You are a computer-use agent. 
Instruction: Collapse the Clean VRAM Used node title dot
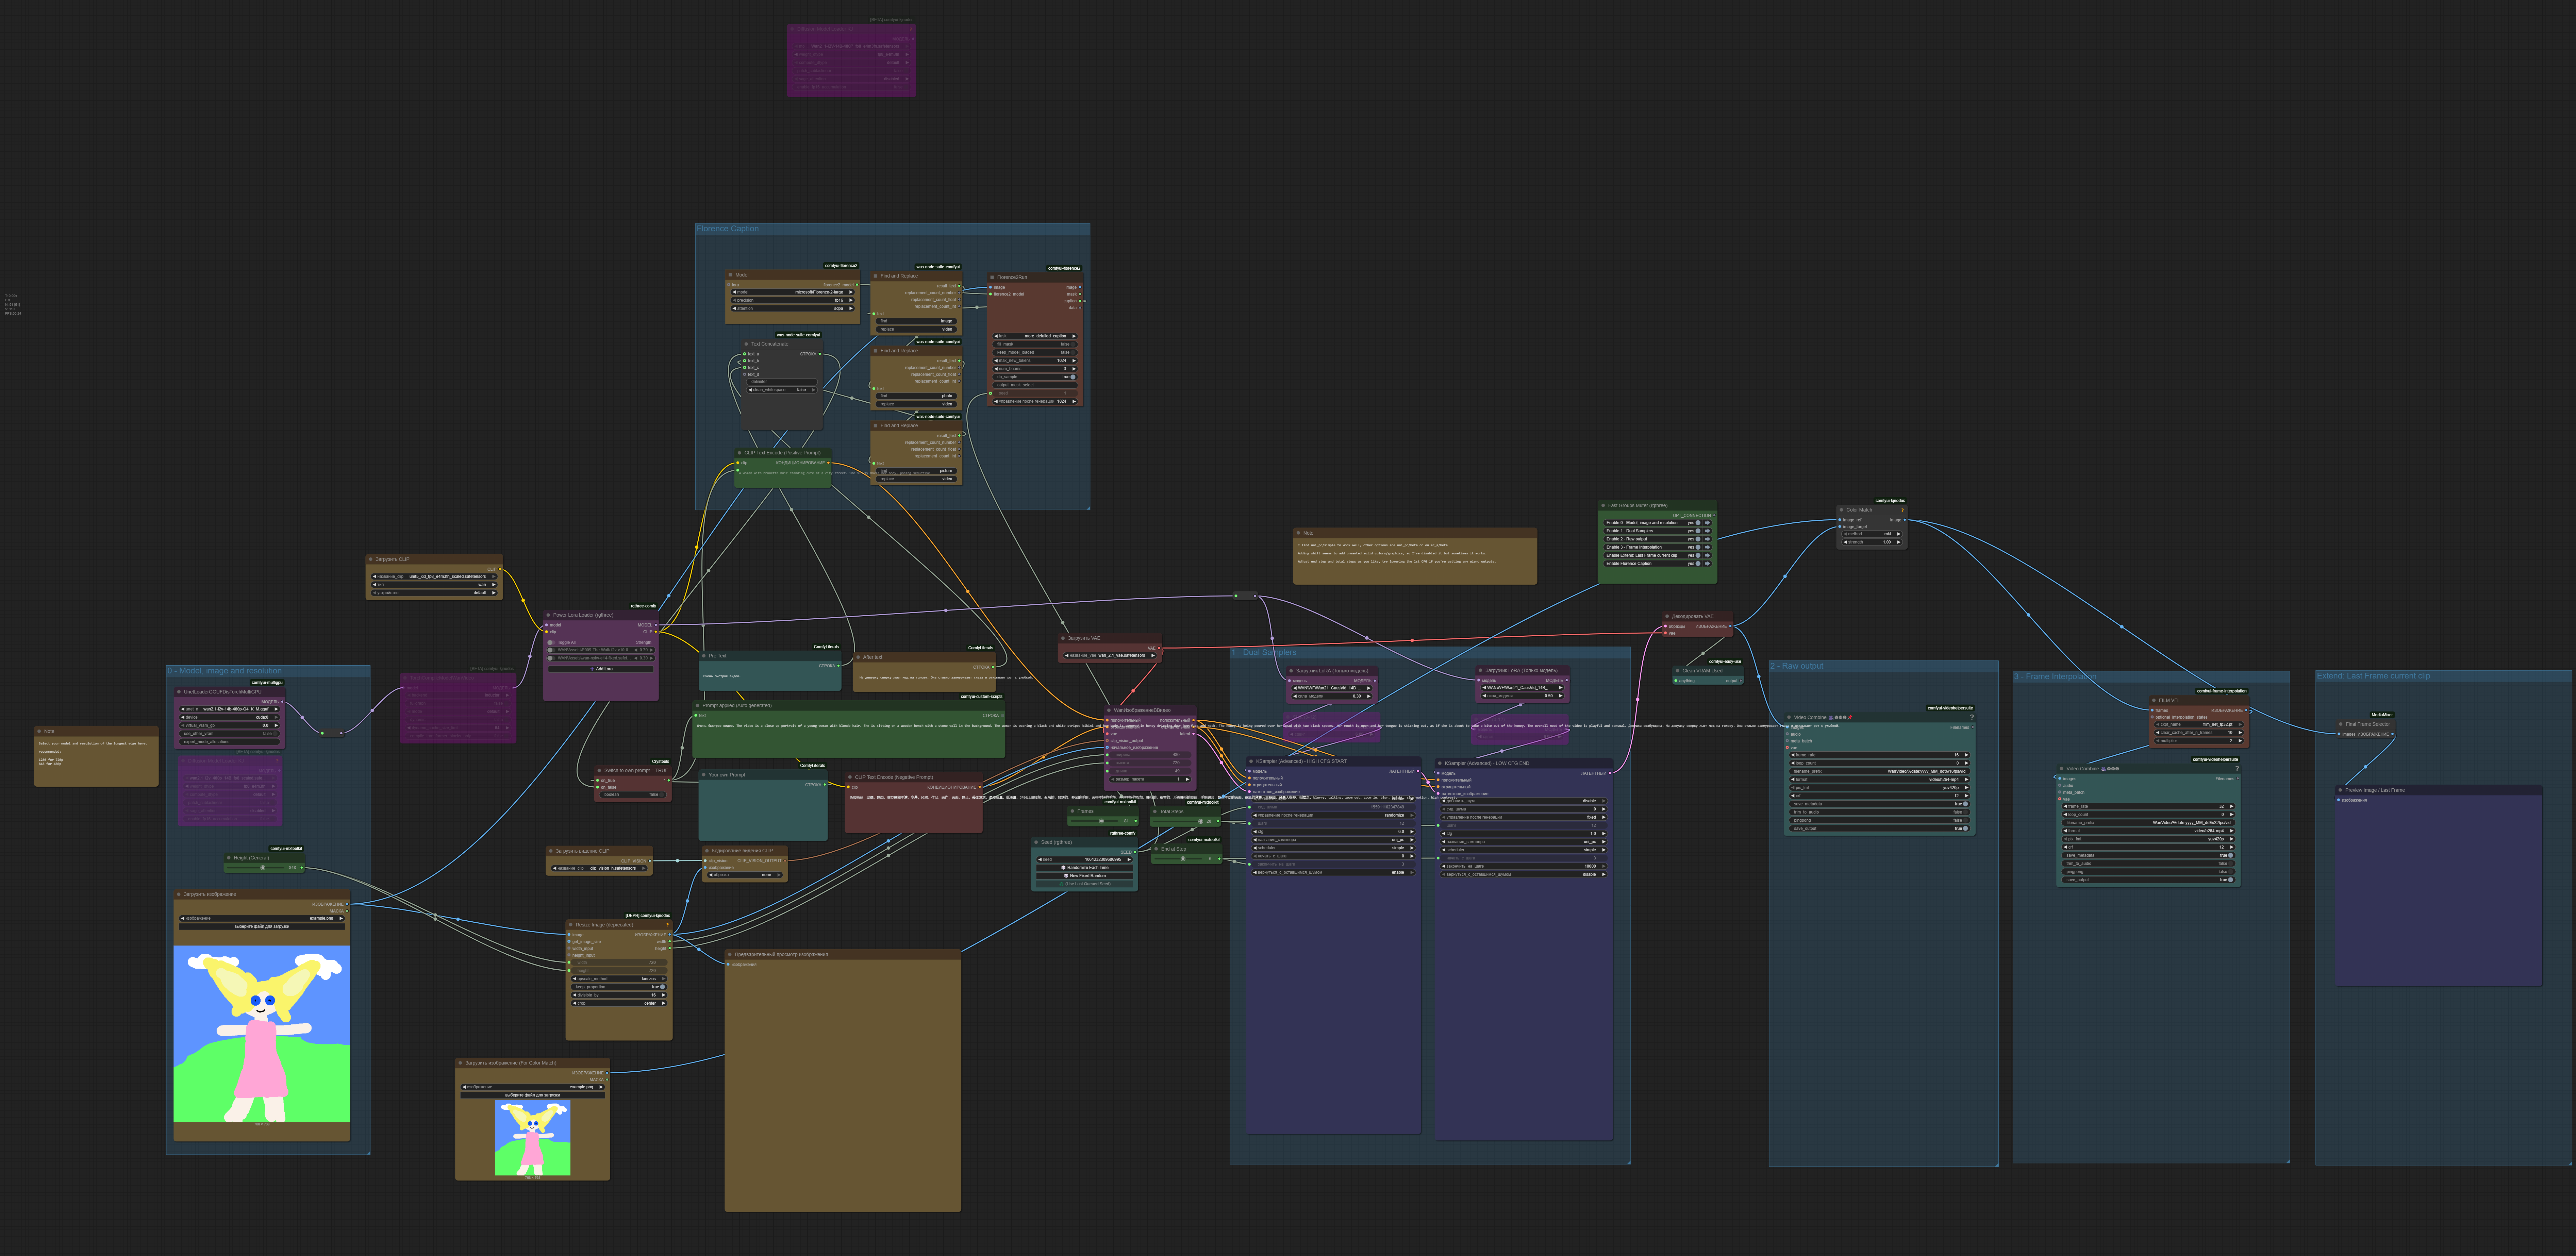[x=1678, y=671]
